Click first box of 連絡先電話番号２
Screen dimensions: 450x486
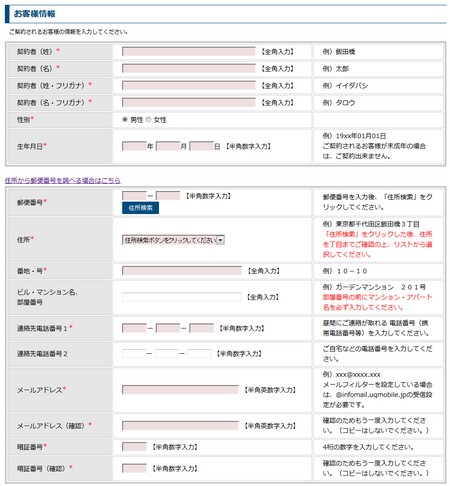coord(134,353)
